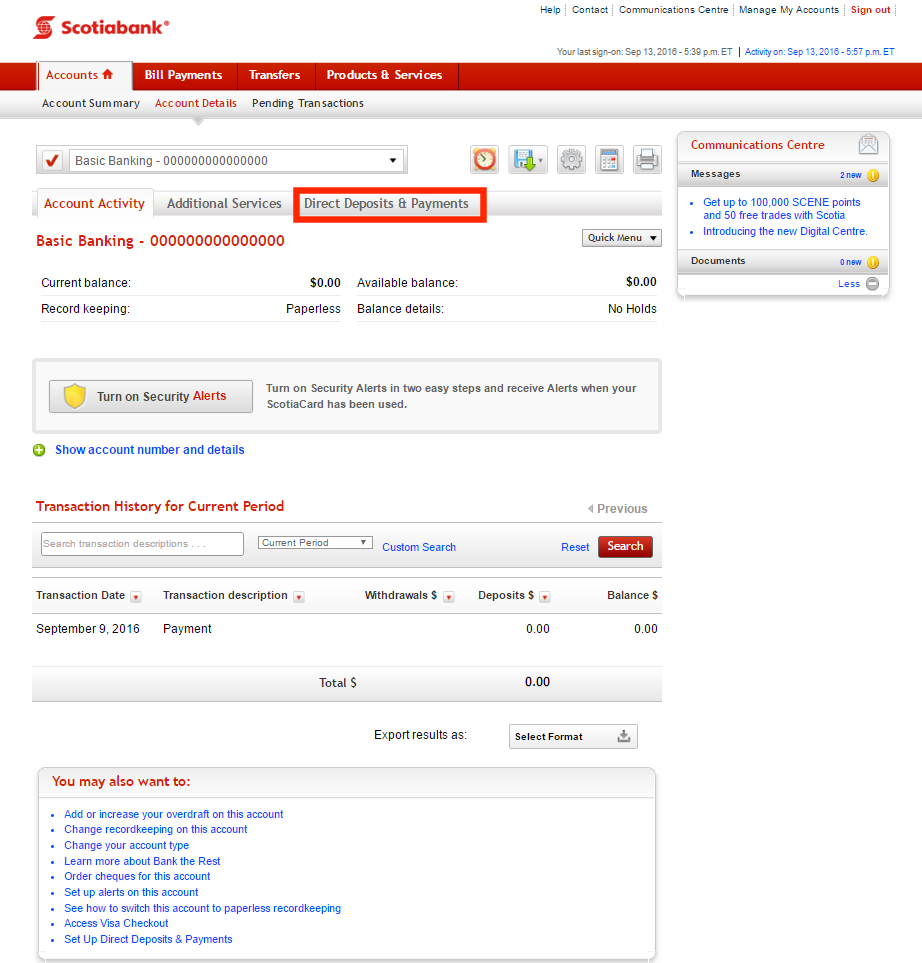Click the Sign out link

pyautogui.click(x=870, y=10)
